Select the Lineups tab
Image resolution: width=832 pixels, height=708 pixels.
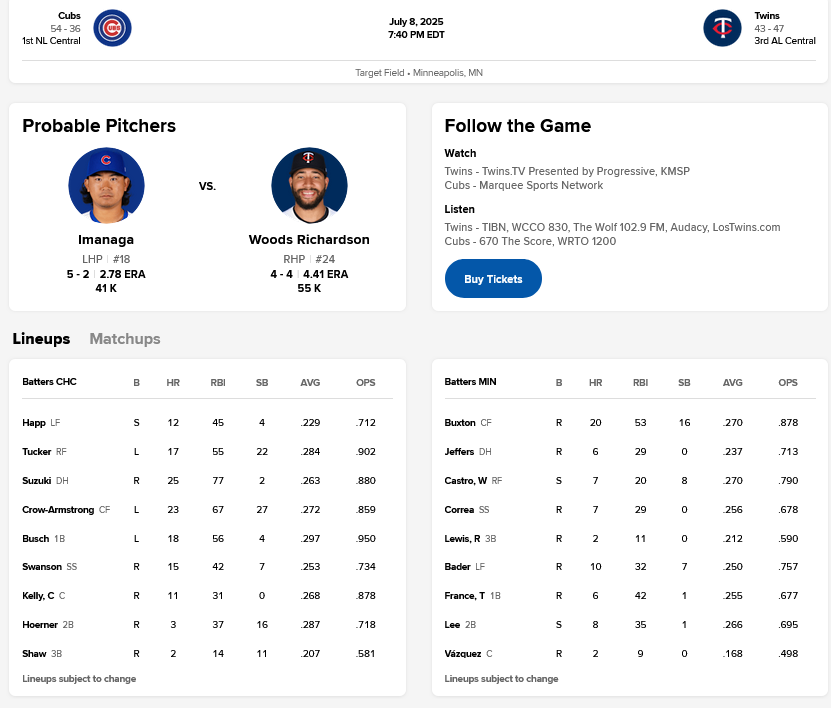click(x=41, y=339)
